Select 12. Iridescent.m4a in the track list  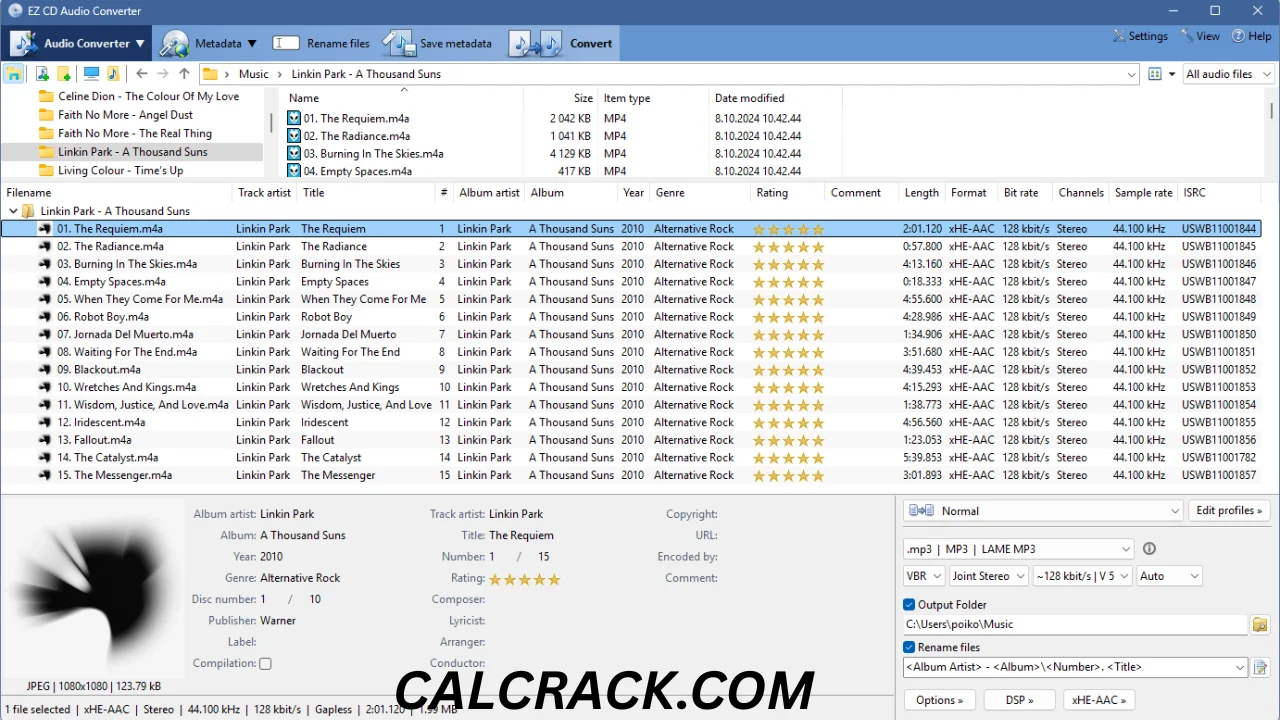pyautogui.click(x=101, y=423)
